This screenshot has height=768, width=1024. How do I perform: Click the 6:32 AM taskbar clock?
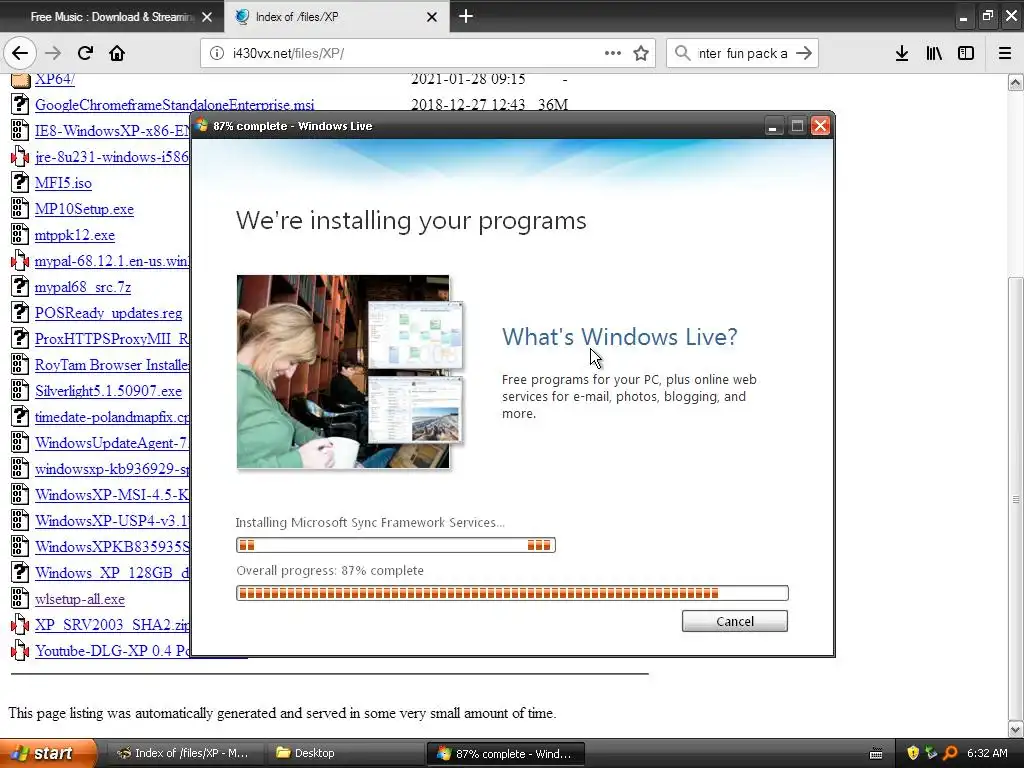(987, 753)
